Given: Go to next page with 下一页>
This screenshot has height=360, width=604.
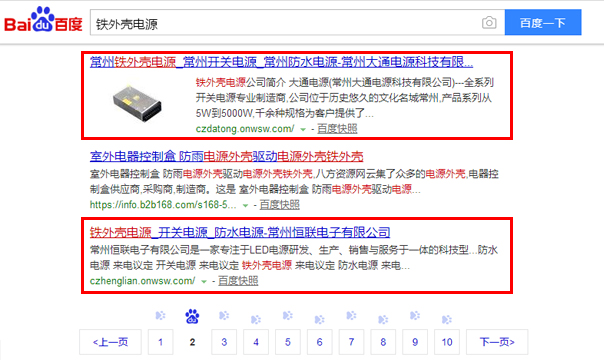Looking at the screenshot, I should (497, 342).
